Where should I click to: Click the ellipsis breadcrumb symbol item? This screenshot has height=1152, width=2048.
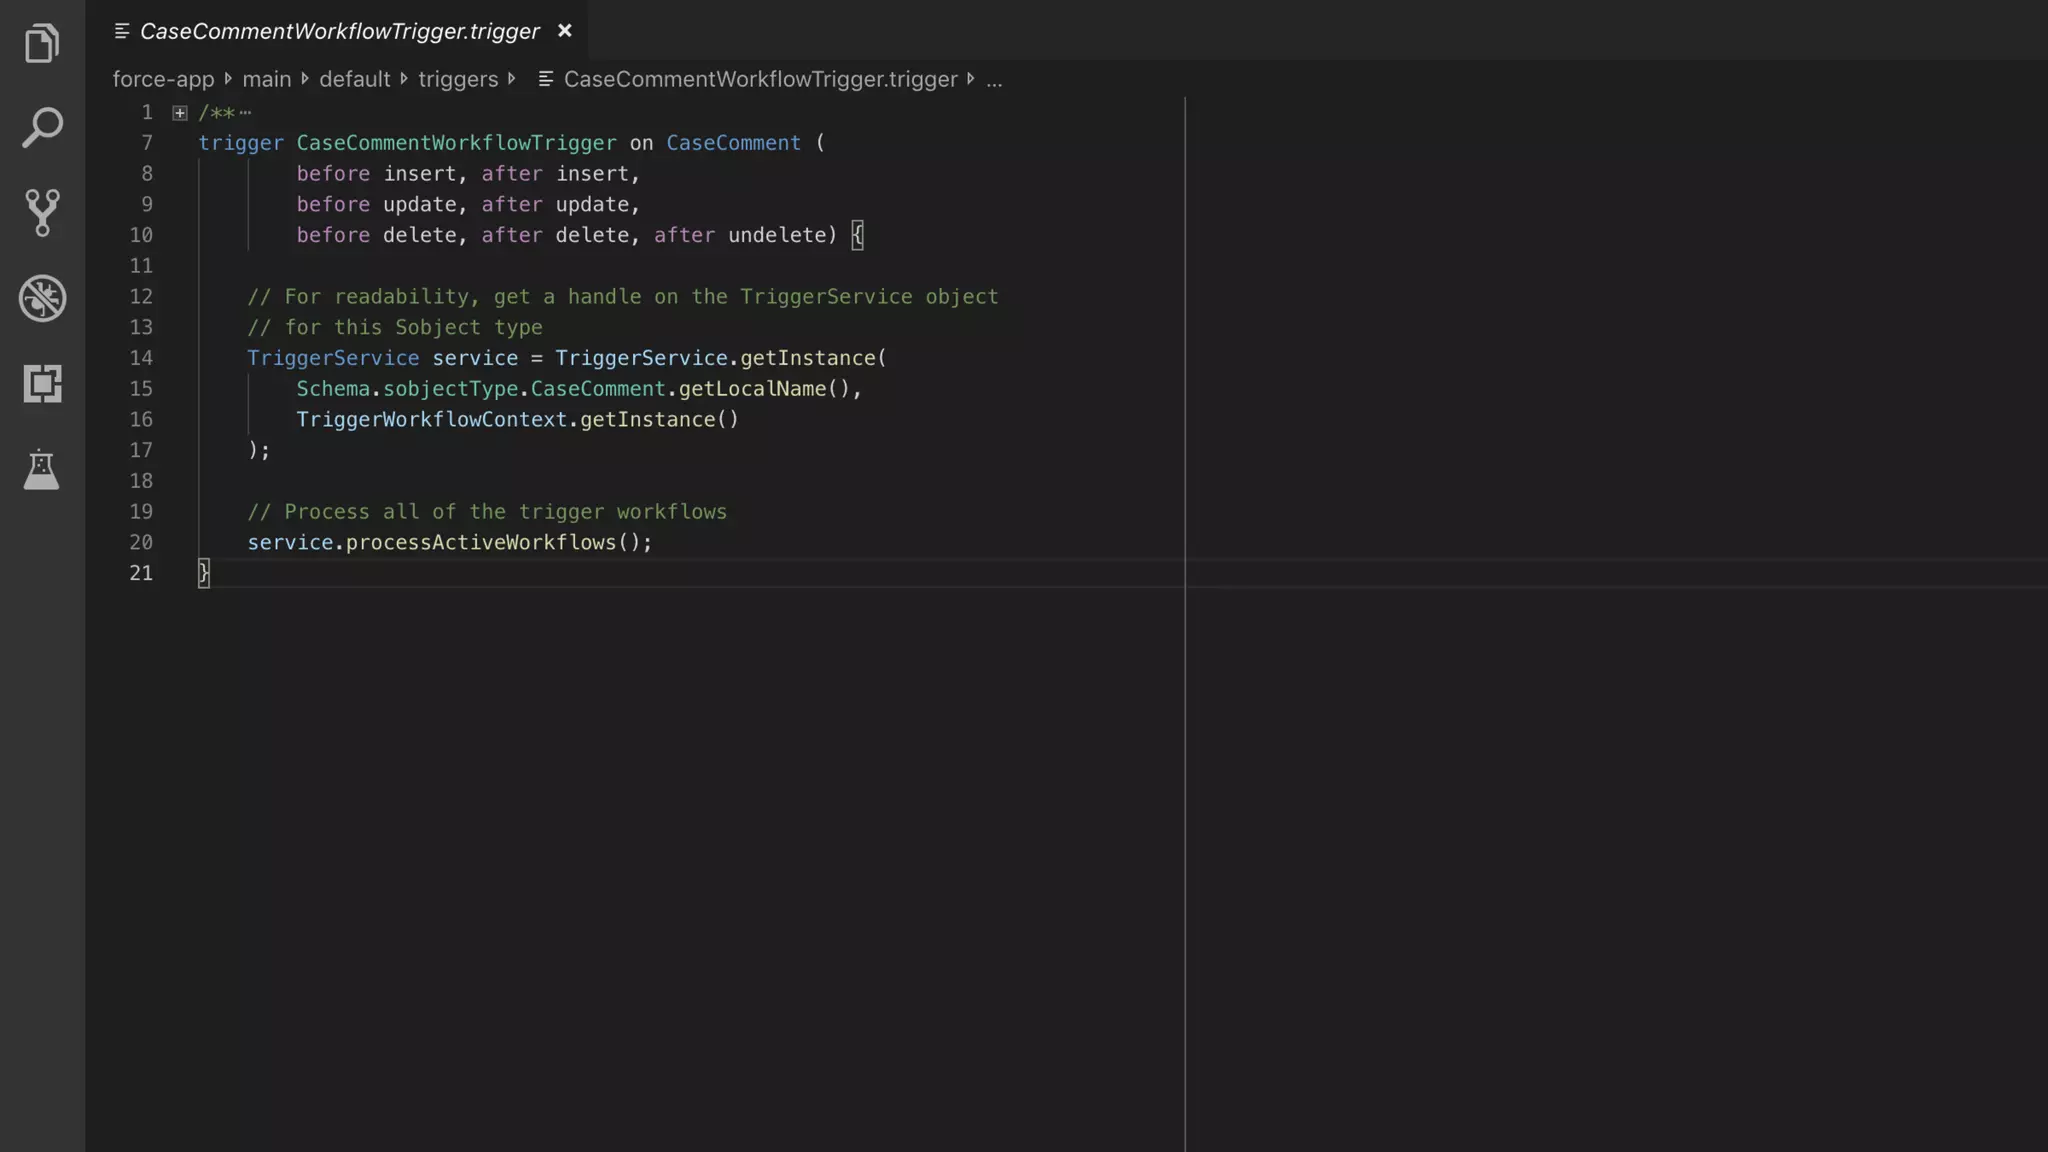[994, 79]
